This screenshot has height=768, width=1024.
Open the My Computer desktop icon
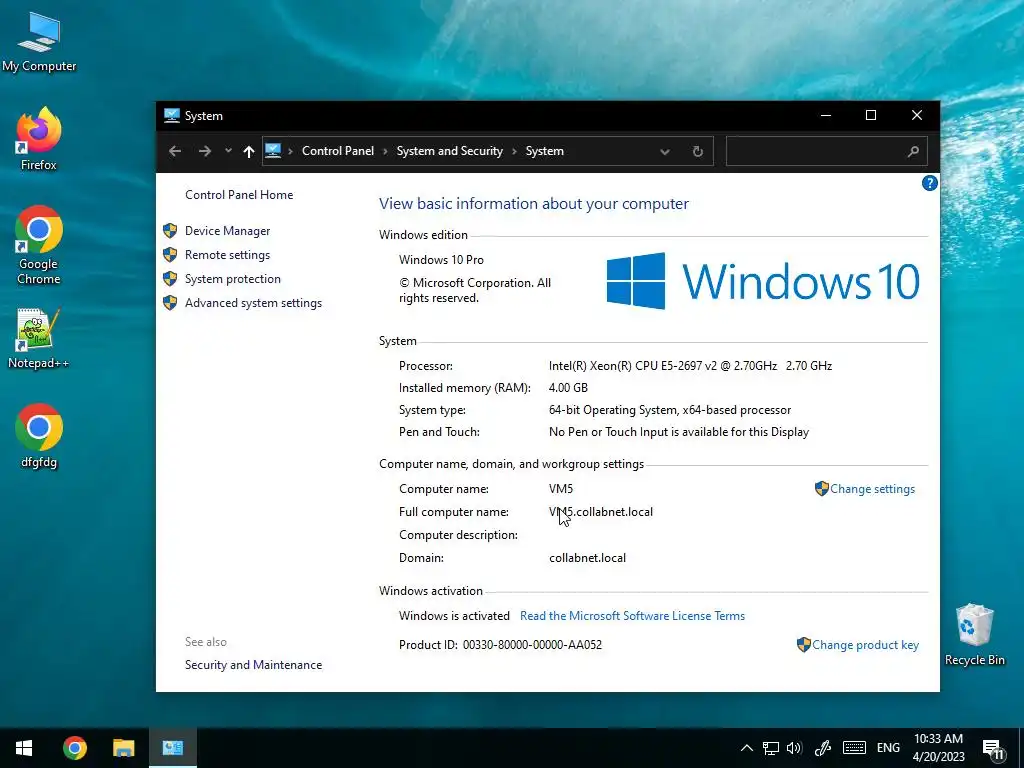39,42
